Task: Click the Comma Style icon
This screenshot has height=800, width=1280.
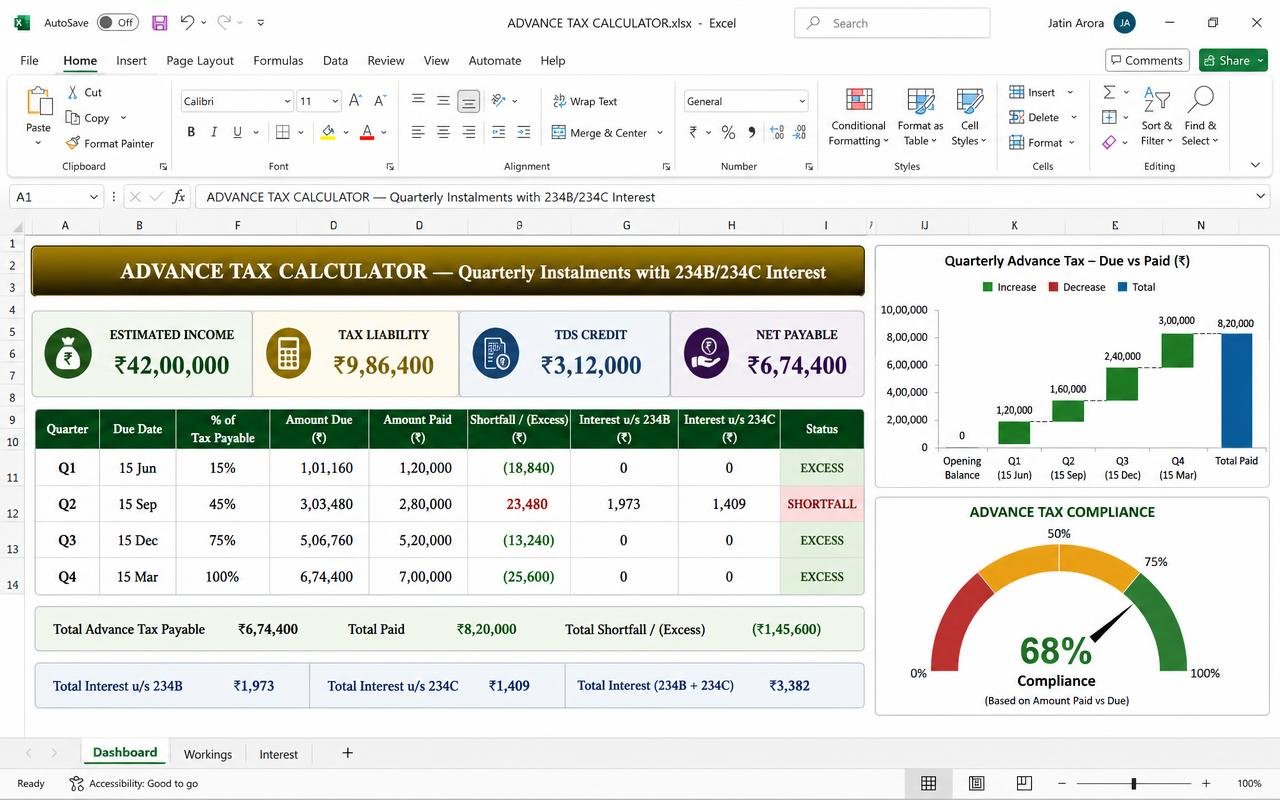Action: tap(751, 132)
